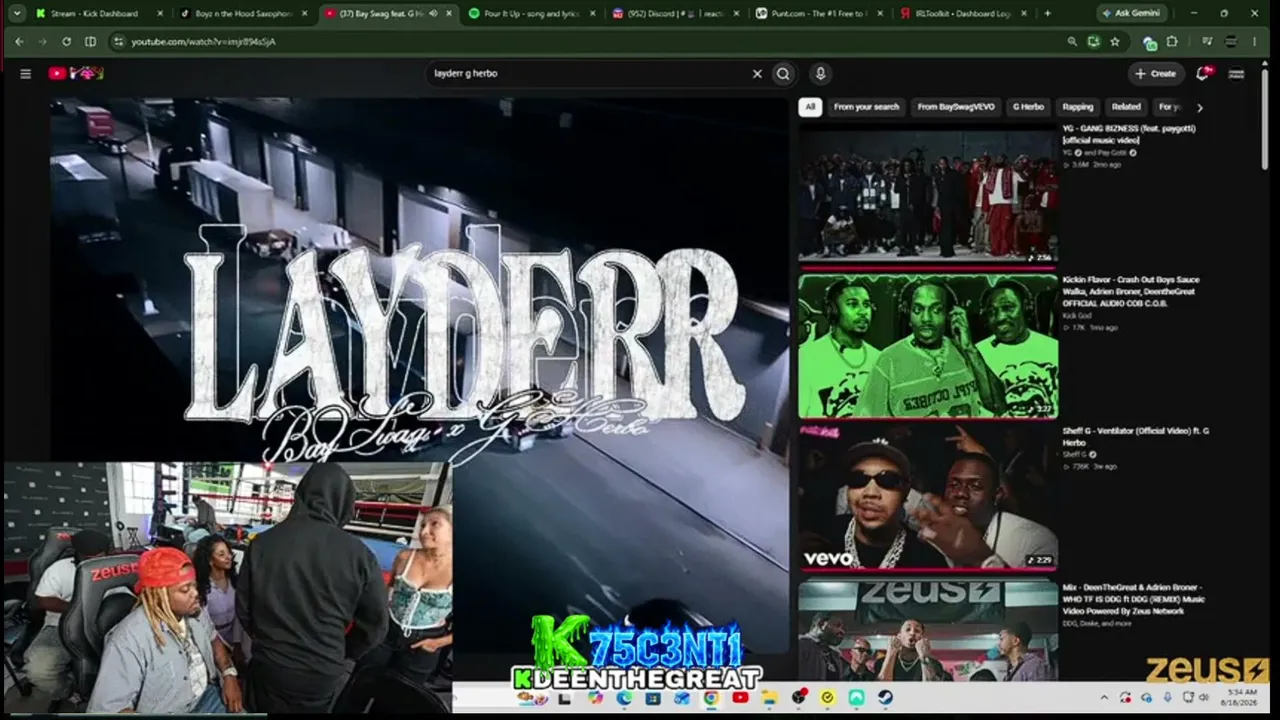
Task: Select the 'From BaySwagVEVO' filter chip
Action: [955, 107]
